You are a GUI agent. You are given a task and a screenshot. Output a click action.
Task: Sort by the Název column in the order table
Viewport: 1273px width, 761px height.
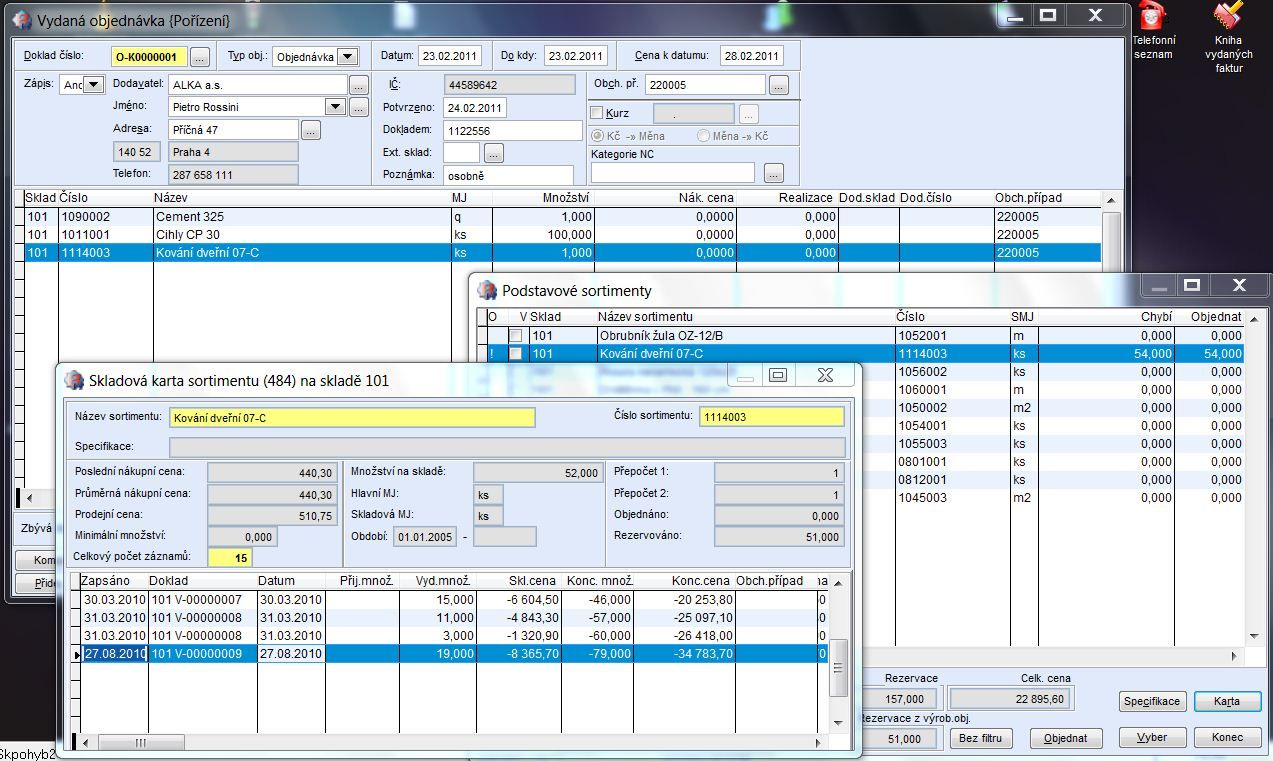click(301, 198)
